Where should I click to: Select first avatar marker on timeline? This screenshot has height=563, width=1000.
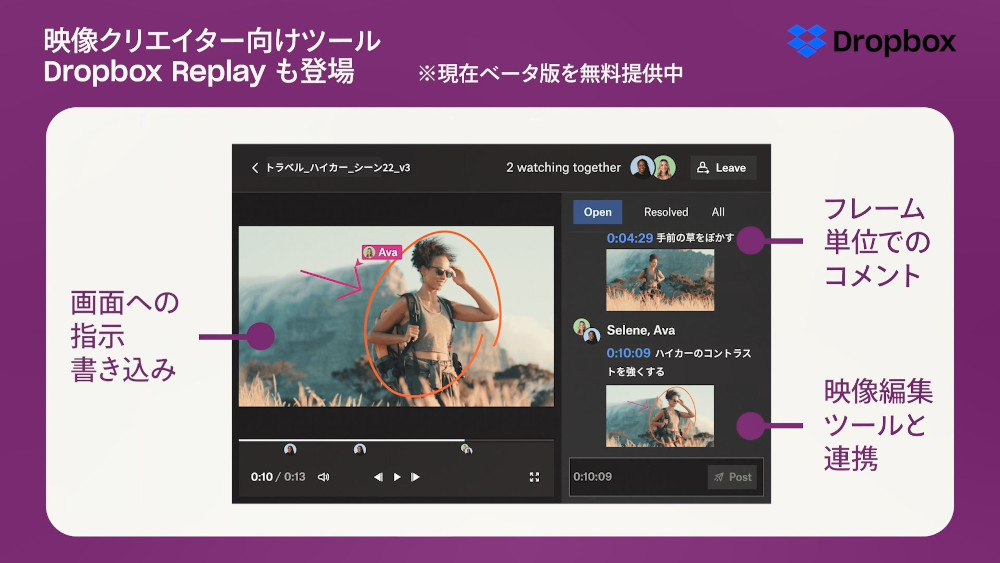coord(290,450)
